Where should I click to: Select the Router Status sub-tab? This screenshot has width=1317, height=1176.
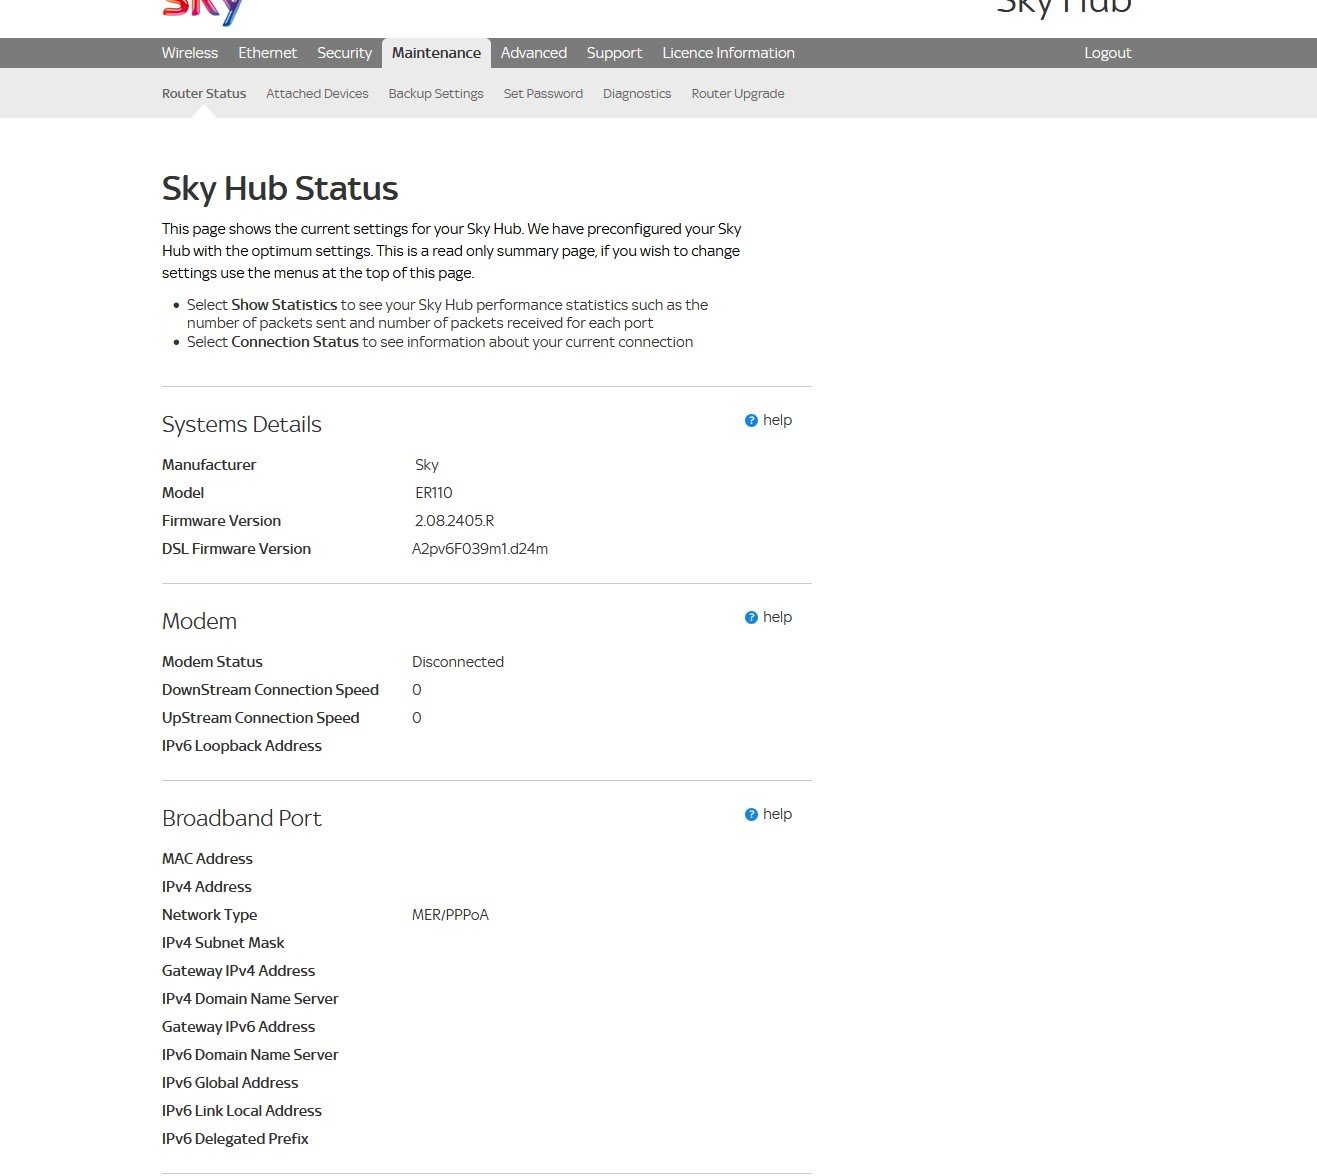tap(204, 94)
